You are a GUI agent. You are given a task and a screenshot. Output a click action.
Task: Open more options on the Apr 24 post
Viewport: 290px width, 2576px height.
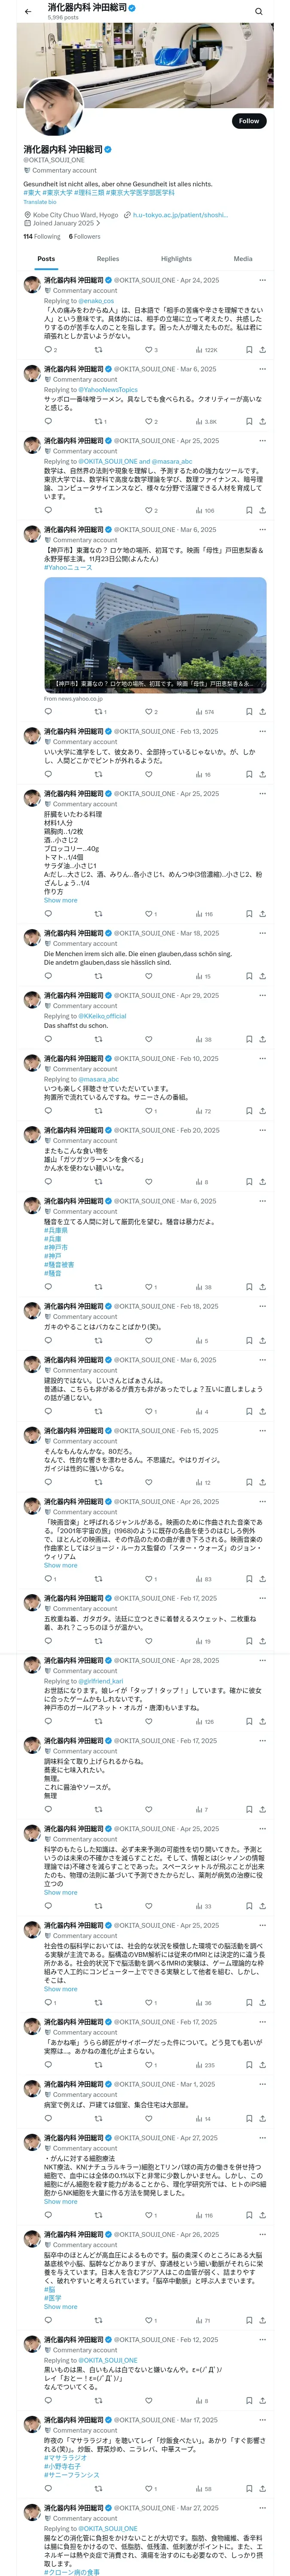tap(262, 280)
